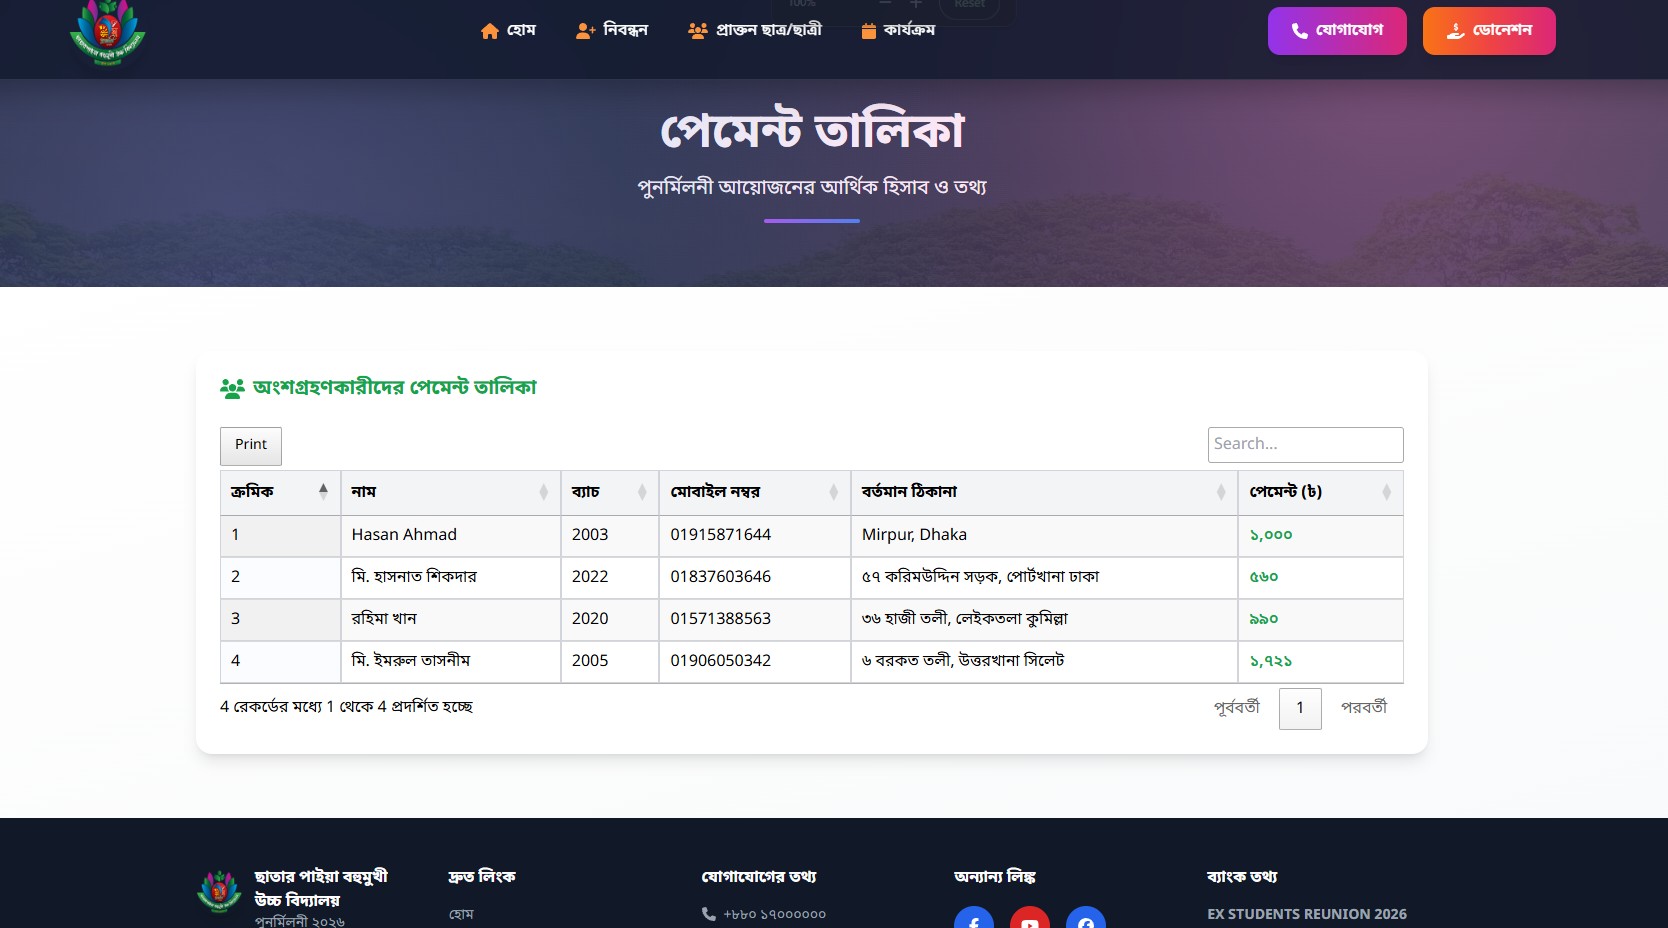Click the add-user registration icon

coord(585,31)
